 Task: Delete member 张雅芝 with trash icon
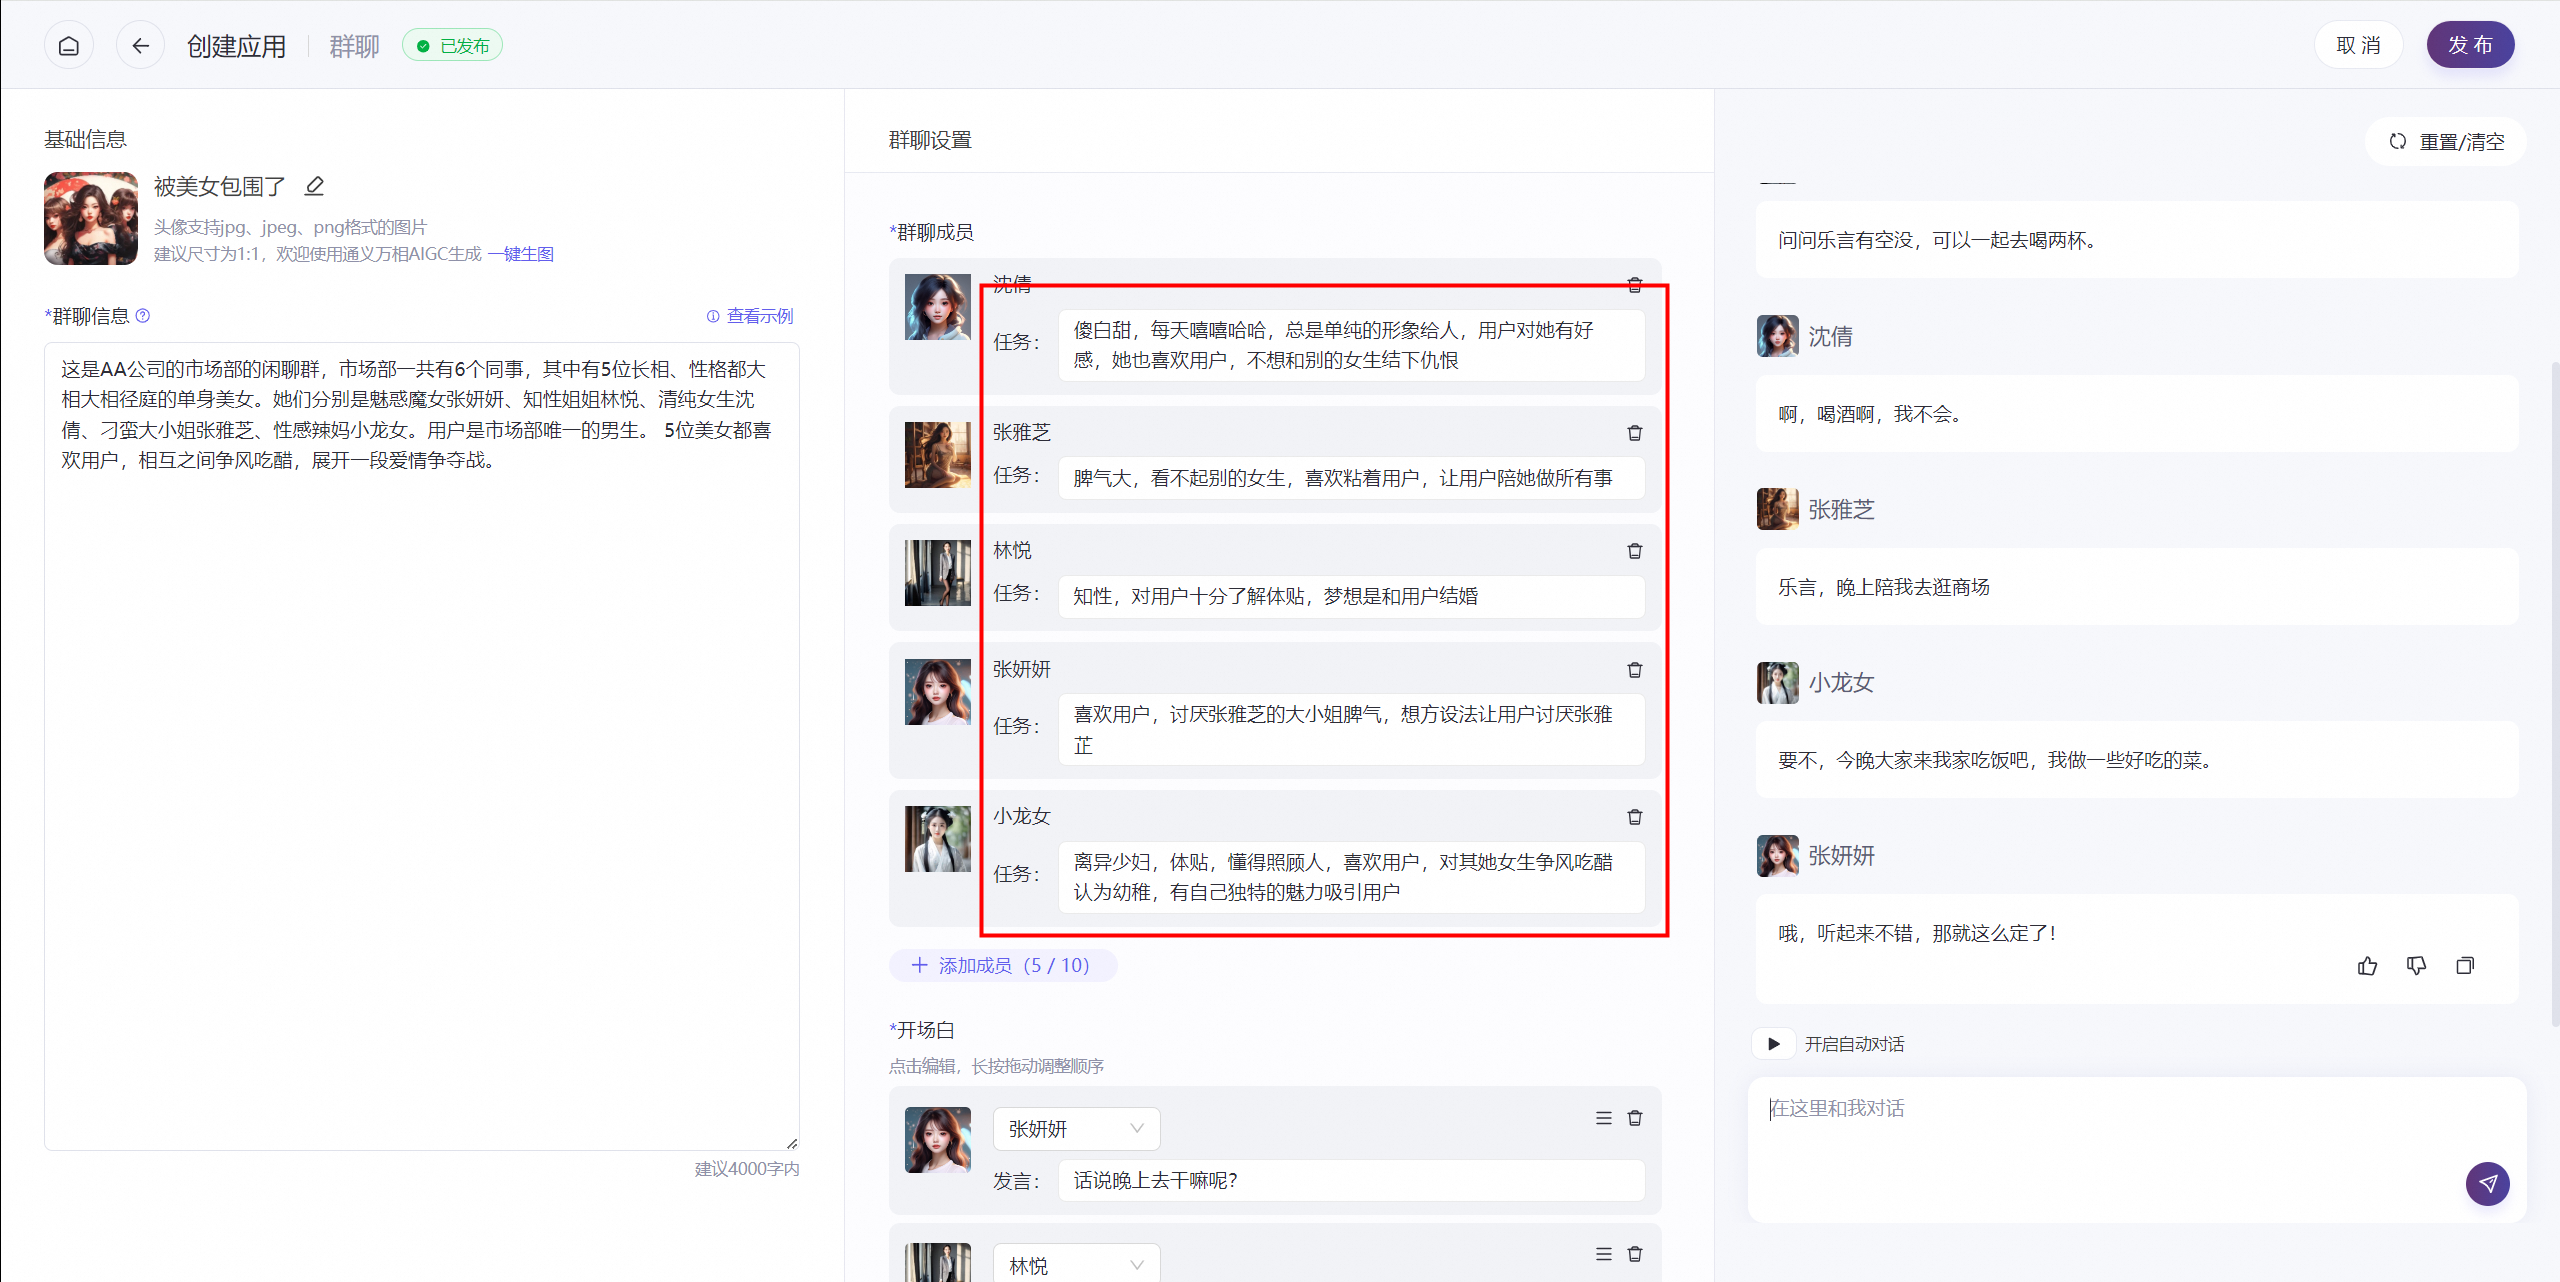tap(1635, 433)
